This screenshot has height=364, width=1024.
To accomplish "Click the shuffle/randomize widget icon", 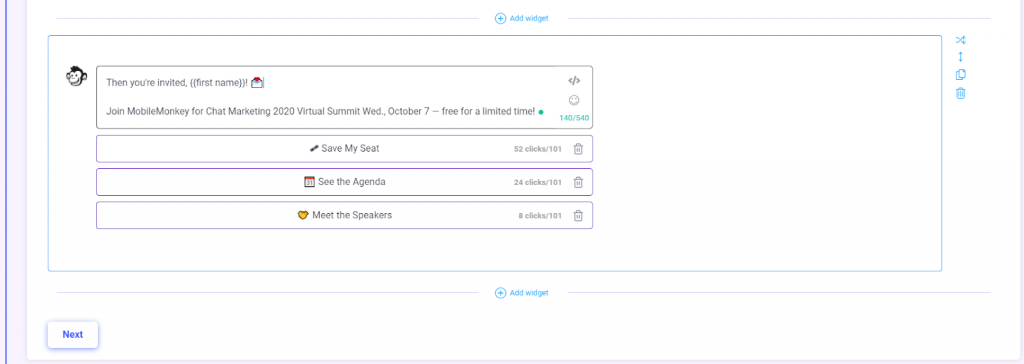I will point(960,40).
